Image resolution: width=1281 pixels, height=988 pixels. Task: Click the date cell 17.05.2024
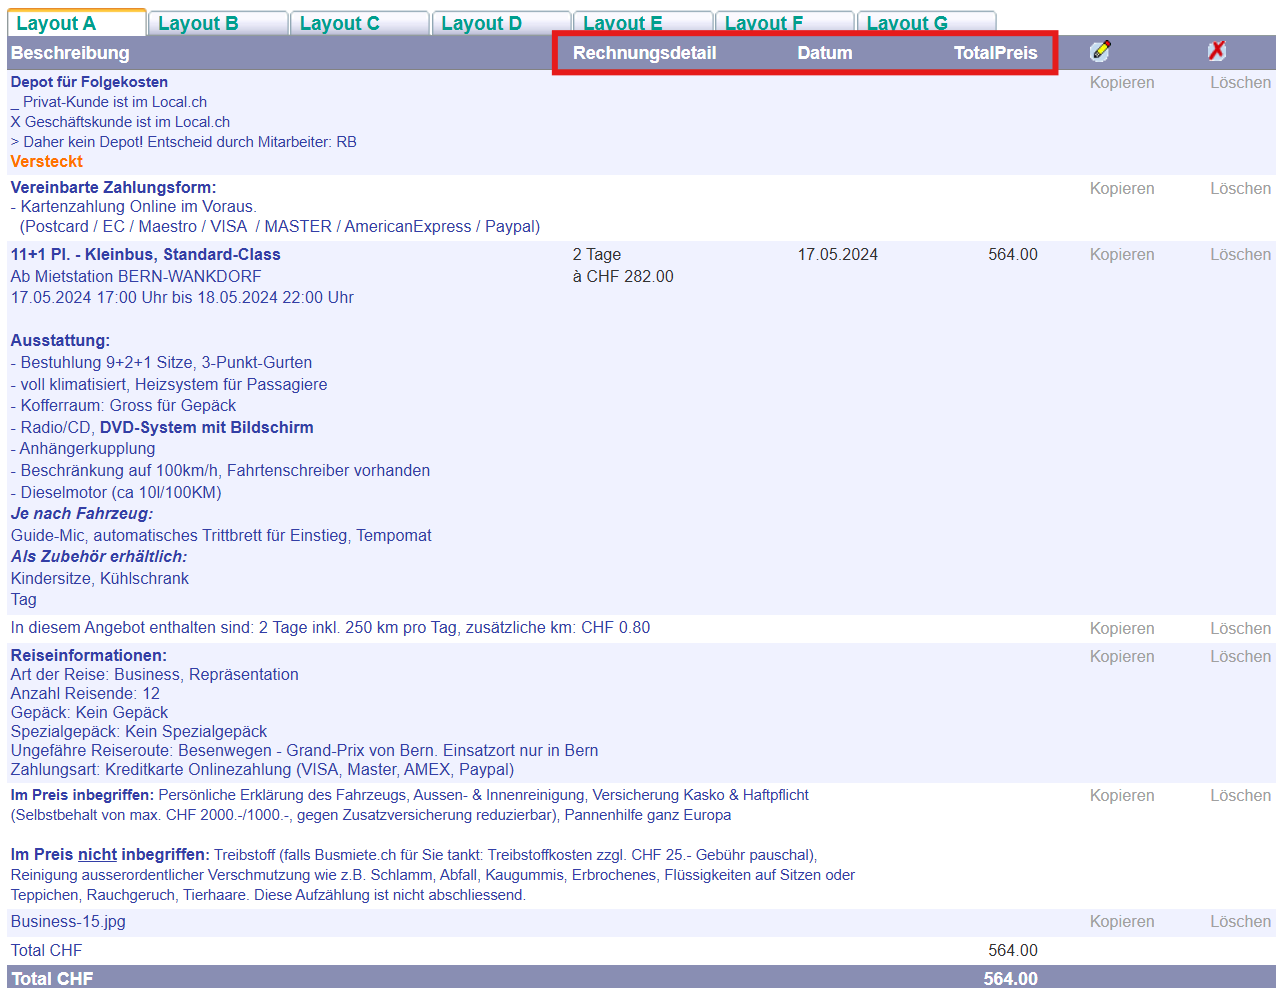837,255
